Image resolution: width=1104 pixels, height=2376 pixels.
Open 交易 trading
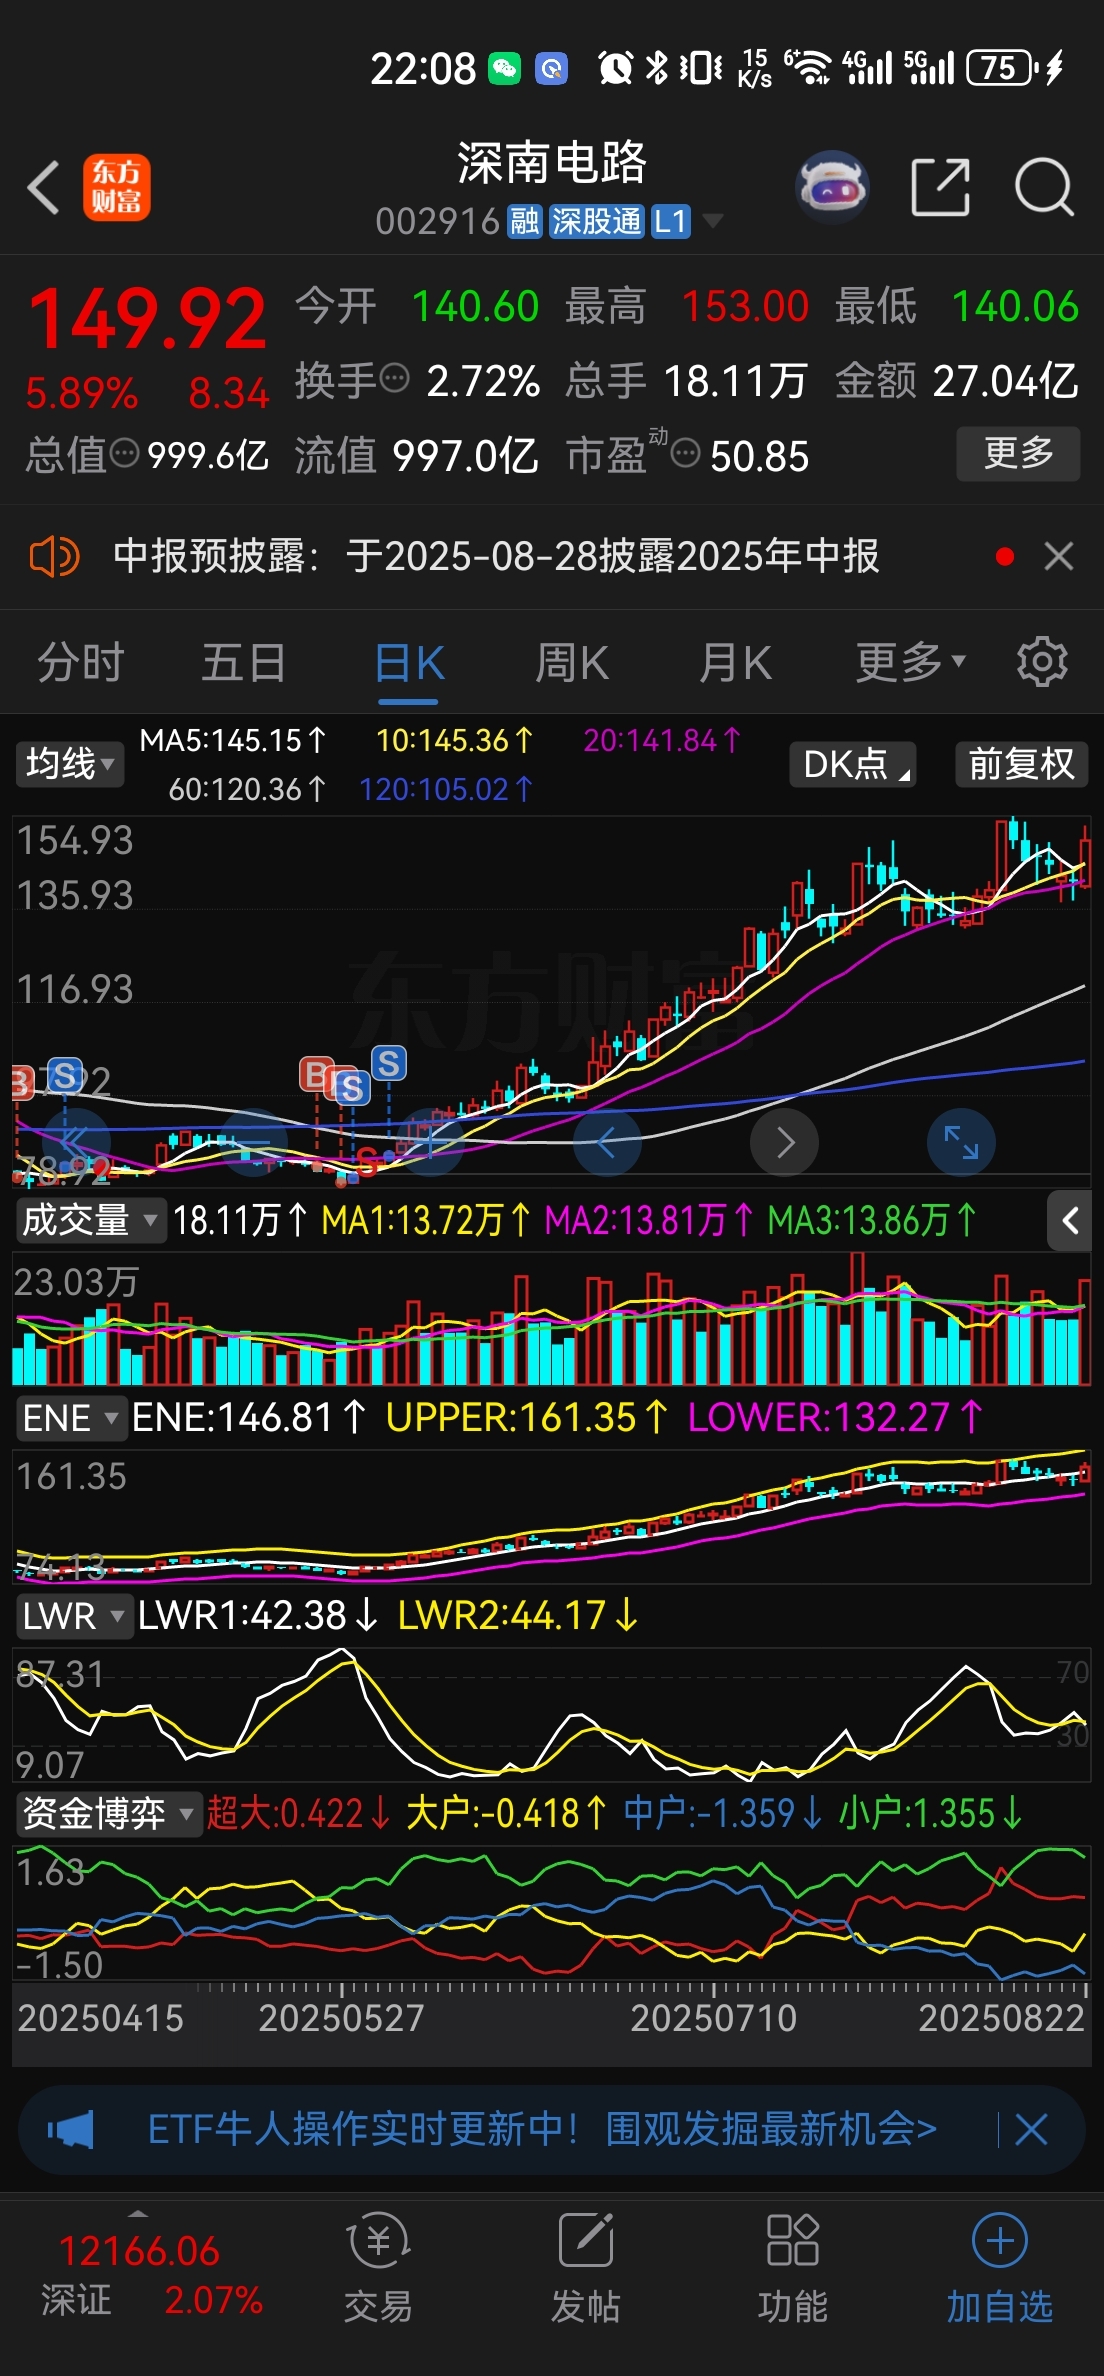[x=378, y=2266]
